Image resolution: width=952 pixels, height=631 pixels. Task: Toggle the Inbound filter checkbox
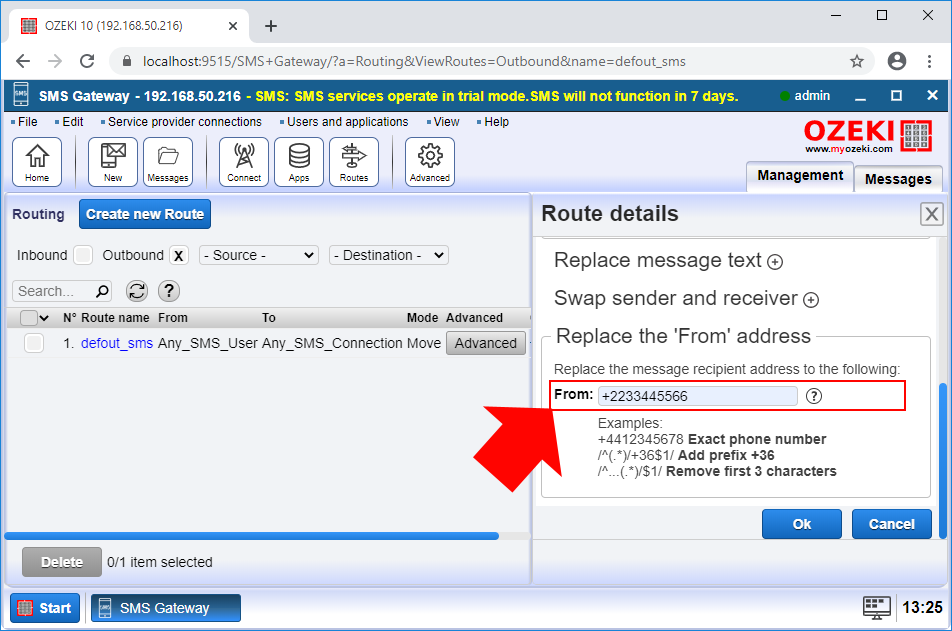pyautogui.click(x=83, y=255)
